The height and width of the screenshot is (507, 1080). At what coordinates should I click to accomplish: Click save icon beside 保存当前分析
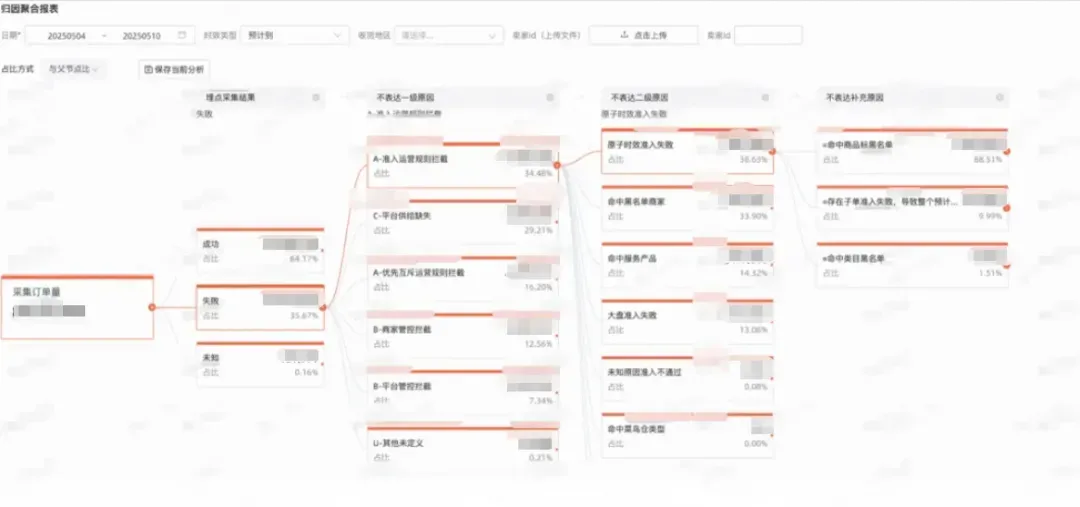148,70
